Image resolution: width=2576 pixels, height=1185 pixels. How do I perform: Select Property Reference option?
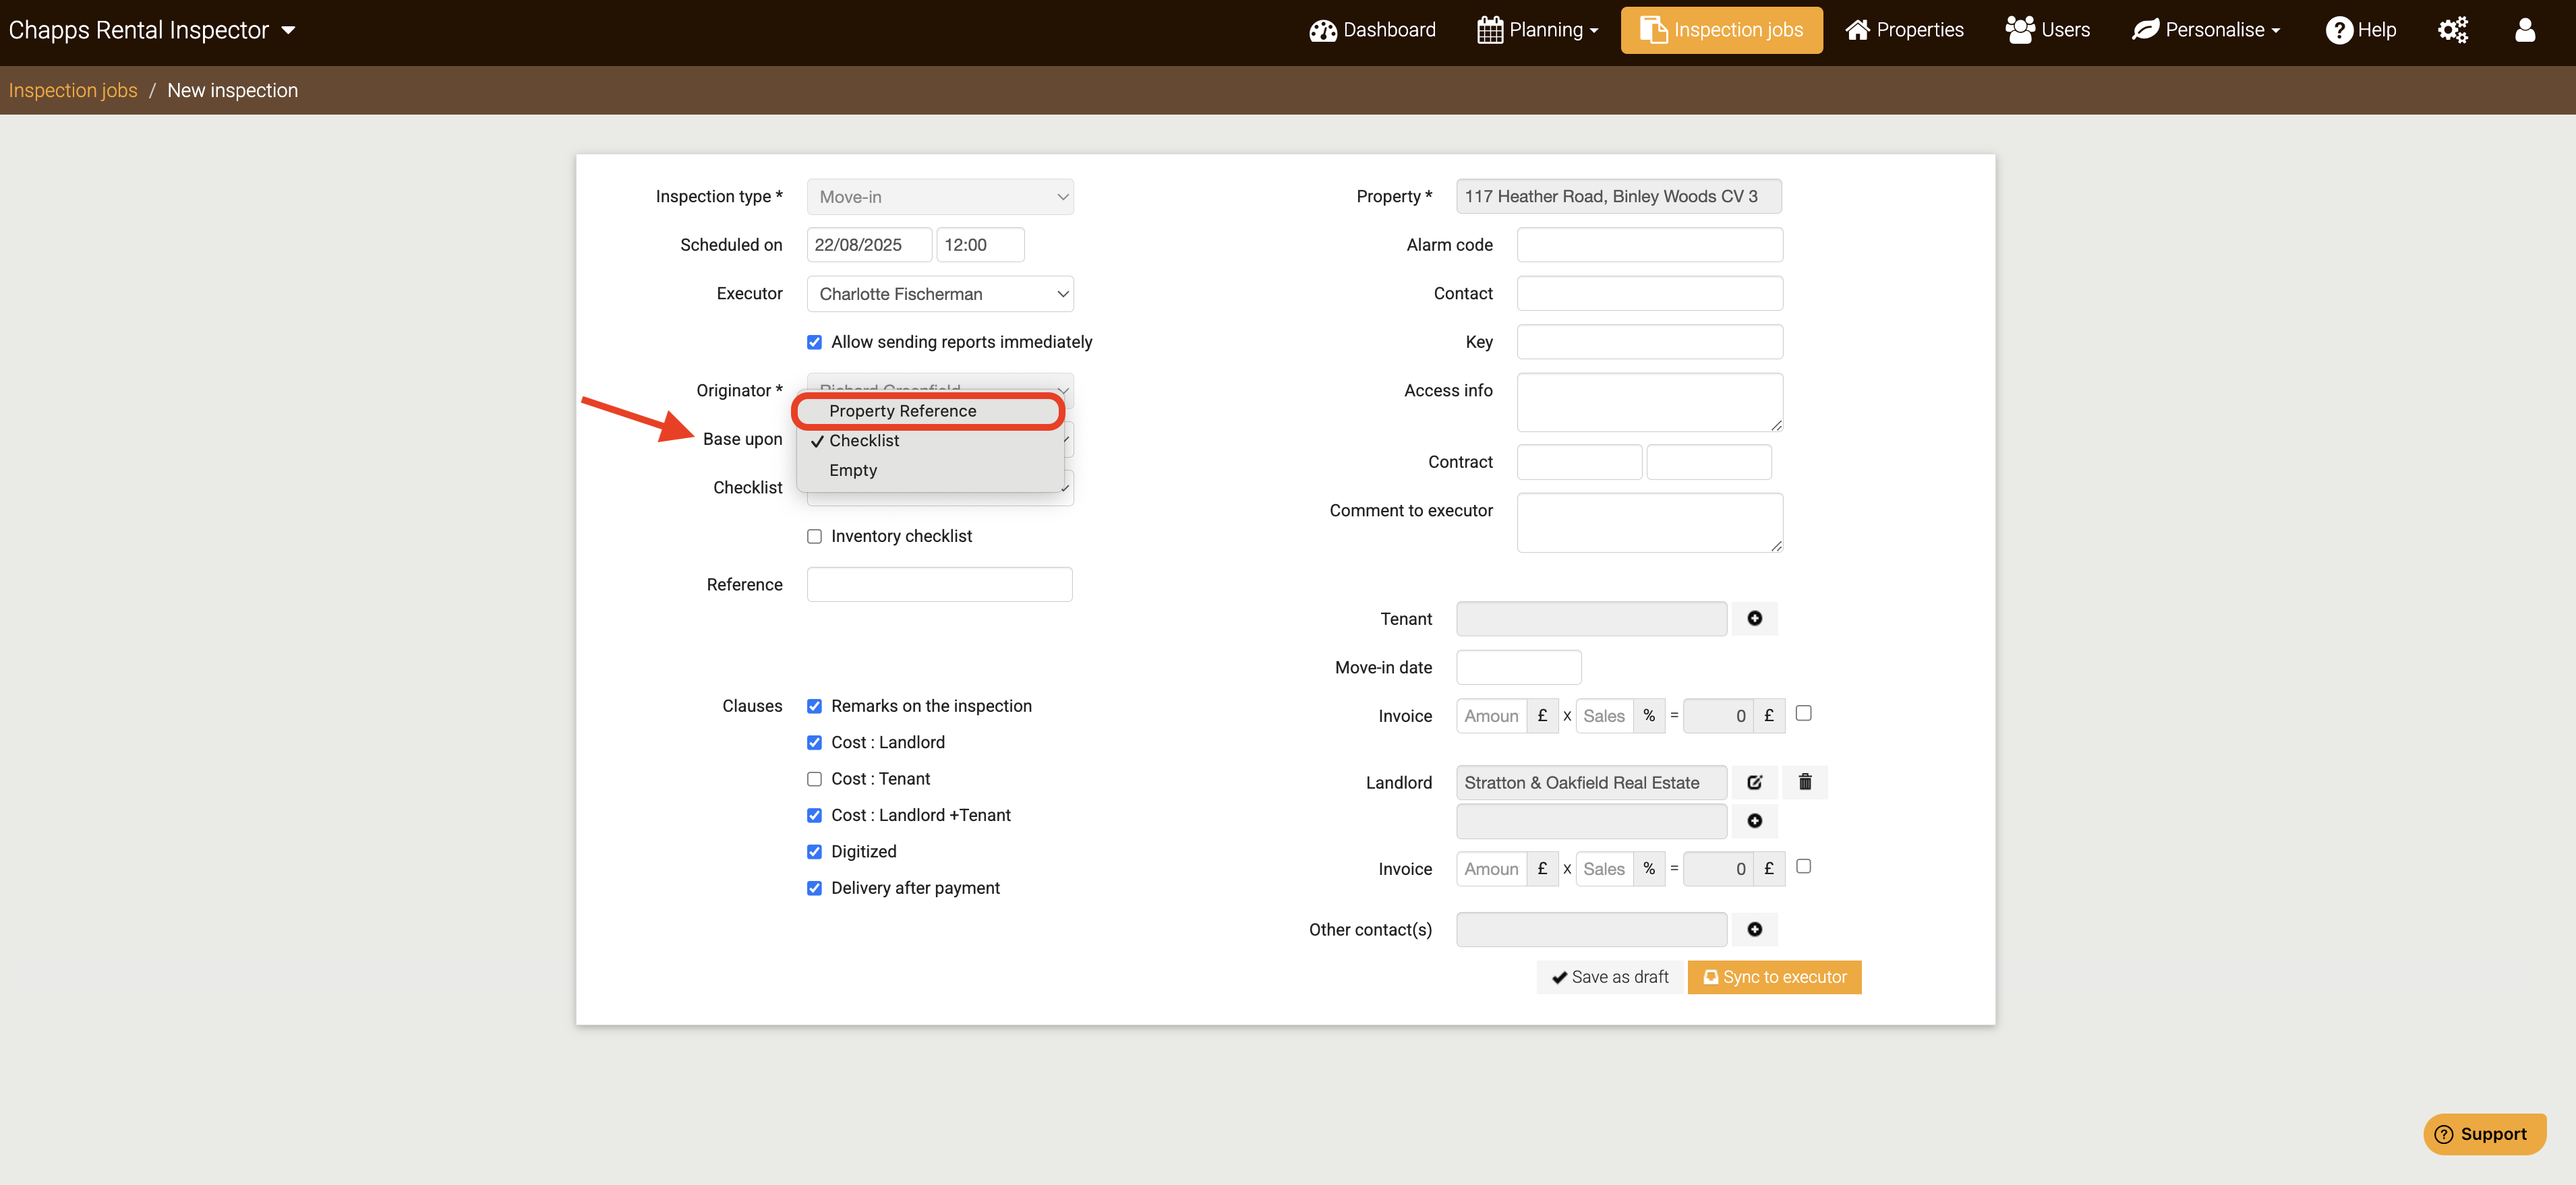pyautogui.click(x=902, y=411)
